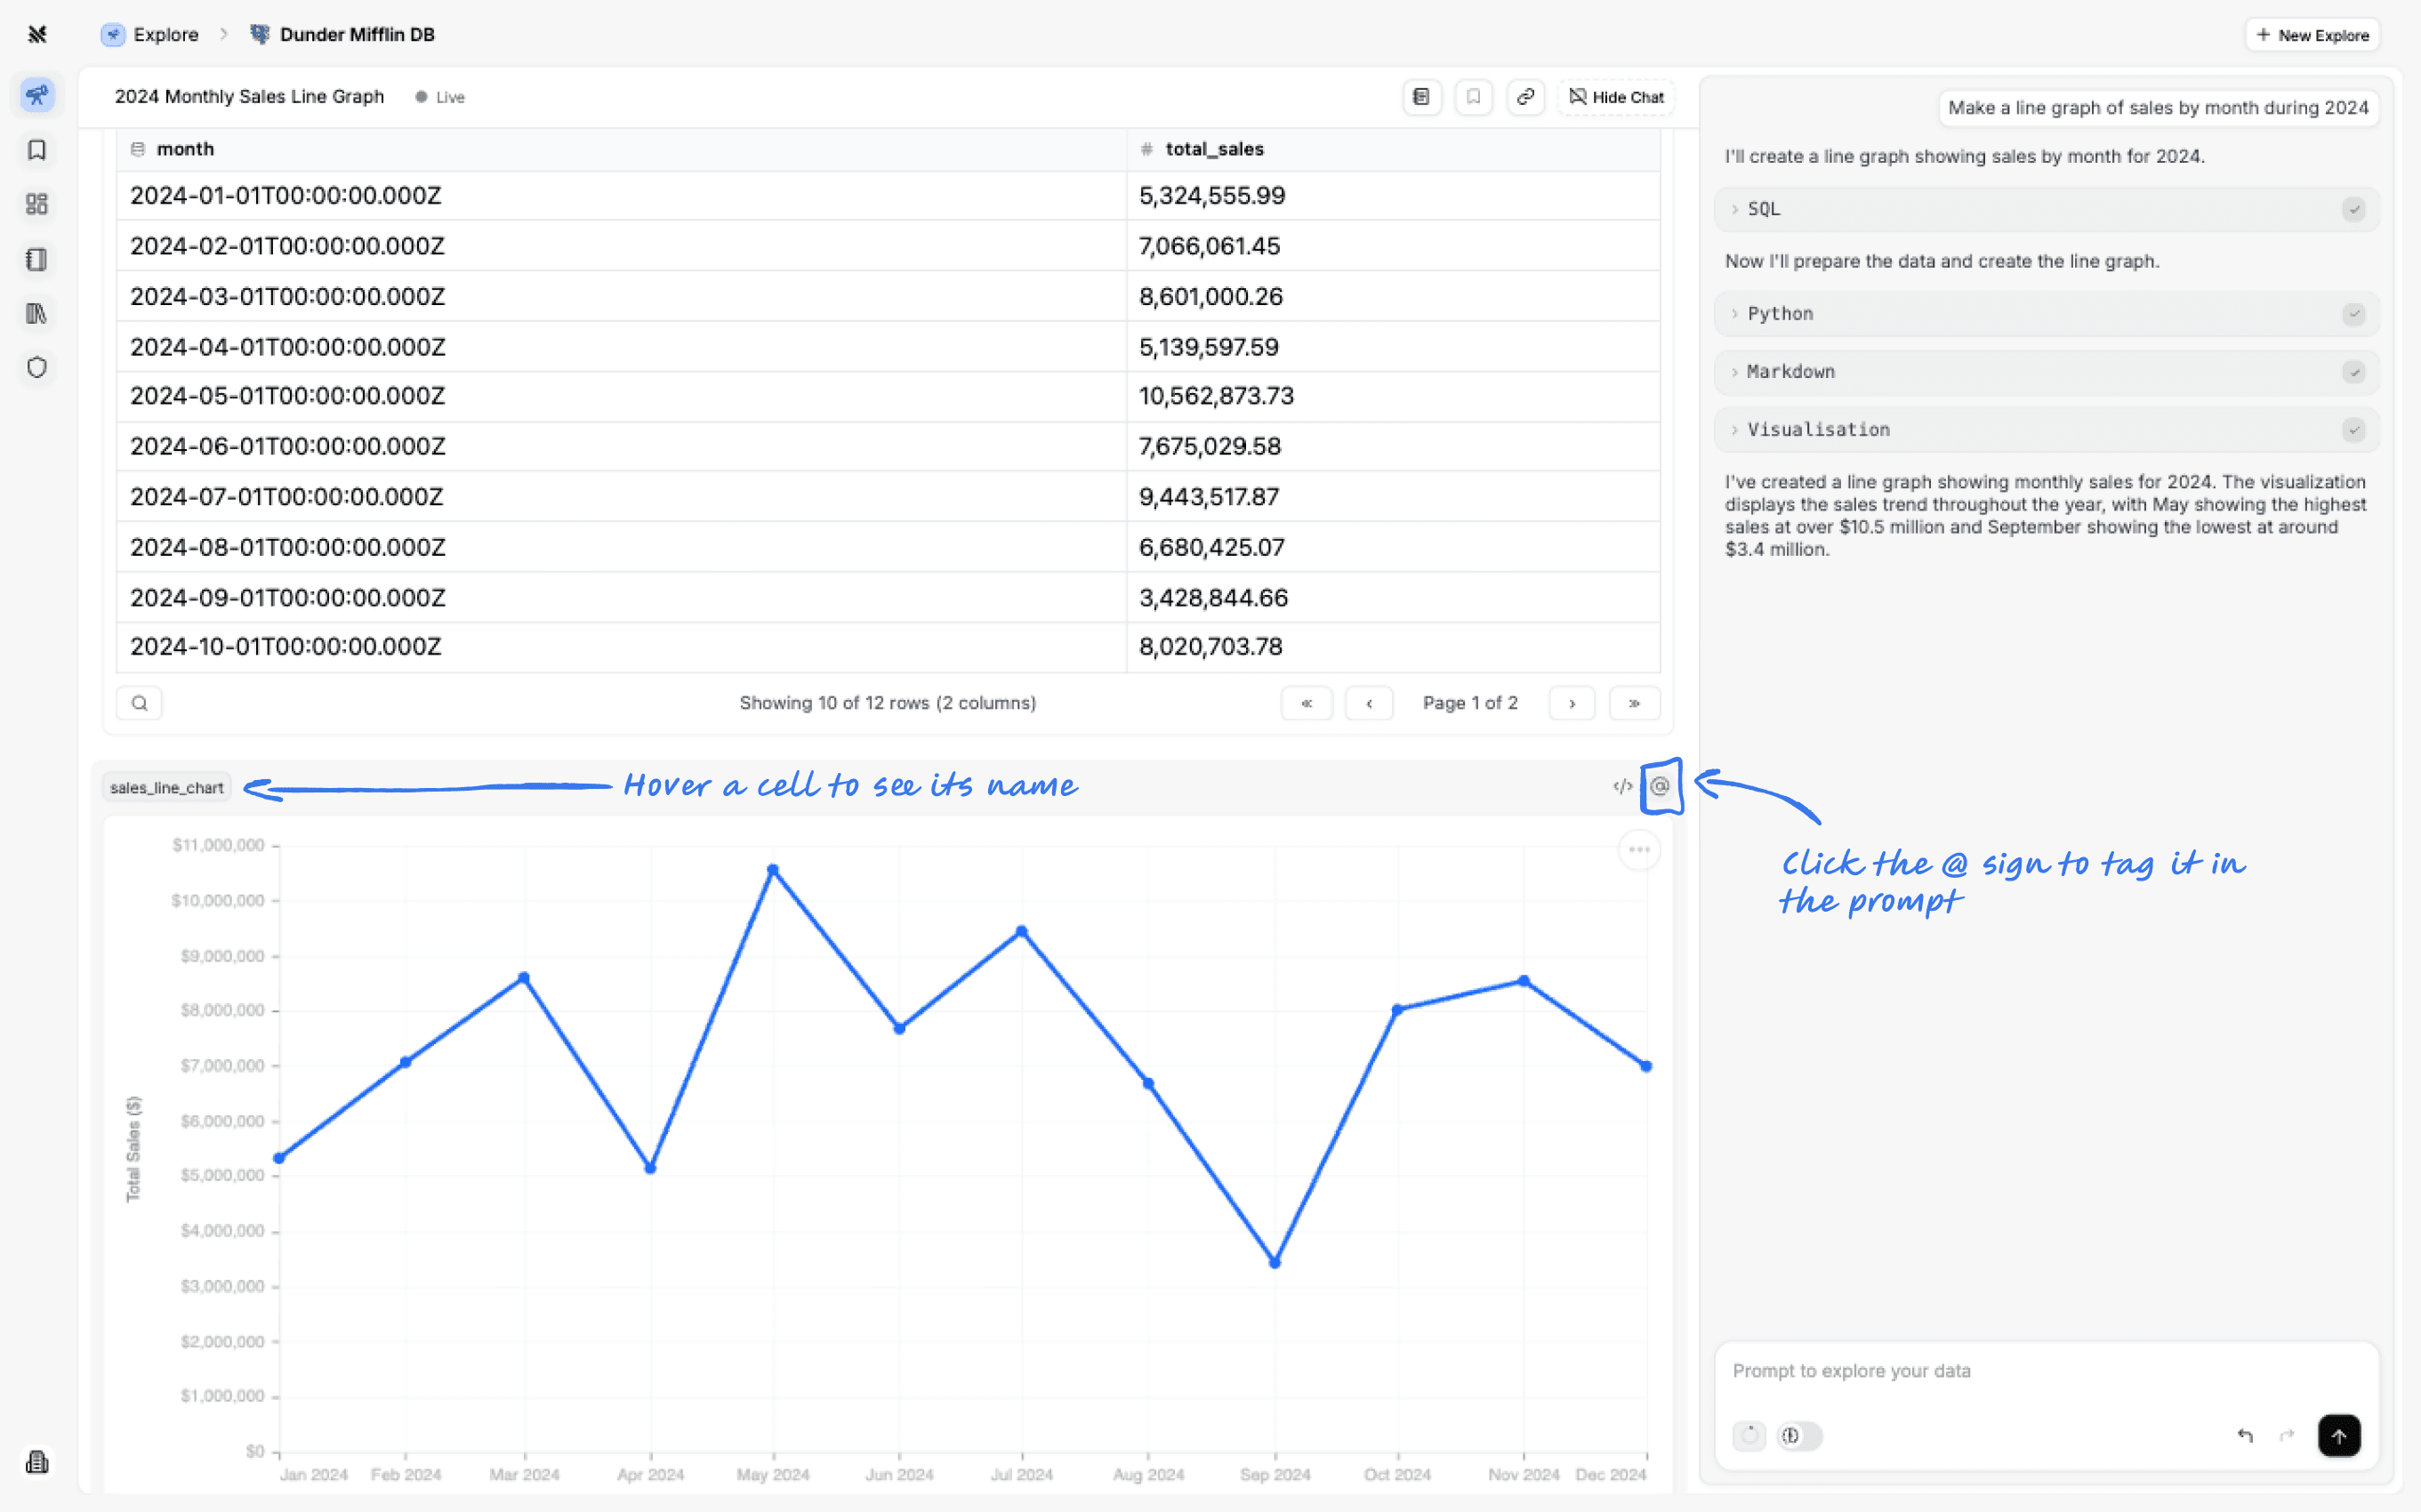2421x1512 pixels.
Task: Click the checkmark toggle on the SQL block
Action: coord(2355,209)
